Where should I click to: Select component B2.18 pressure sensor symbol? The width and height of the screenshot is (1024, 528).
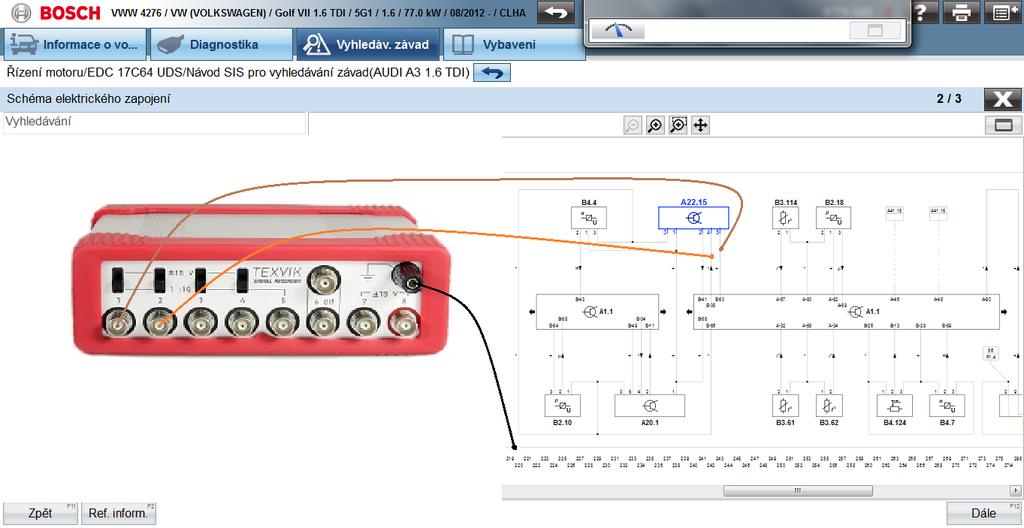pos(833,218)
